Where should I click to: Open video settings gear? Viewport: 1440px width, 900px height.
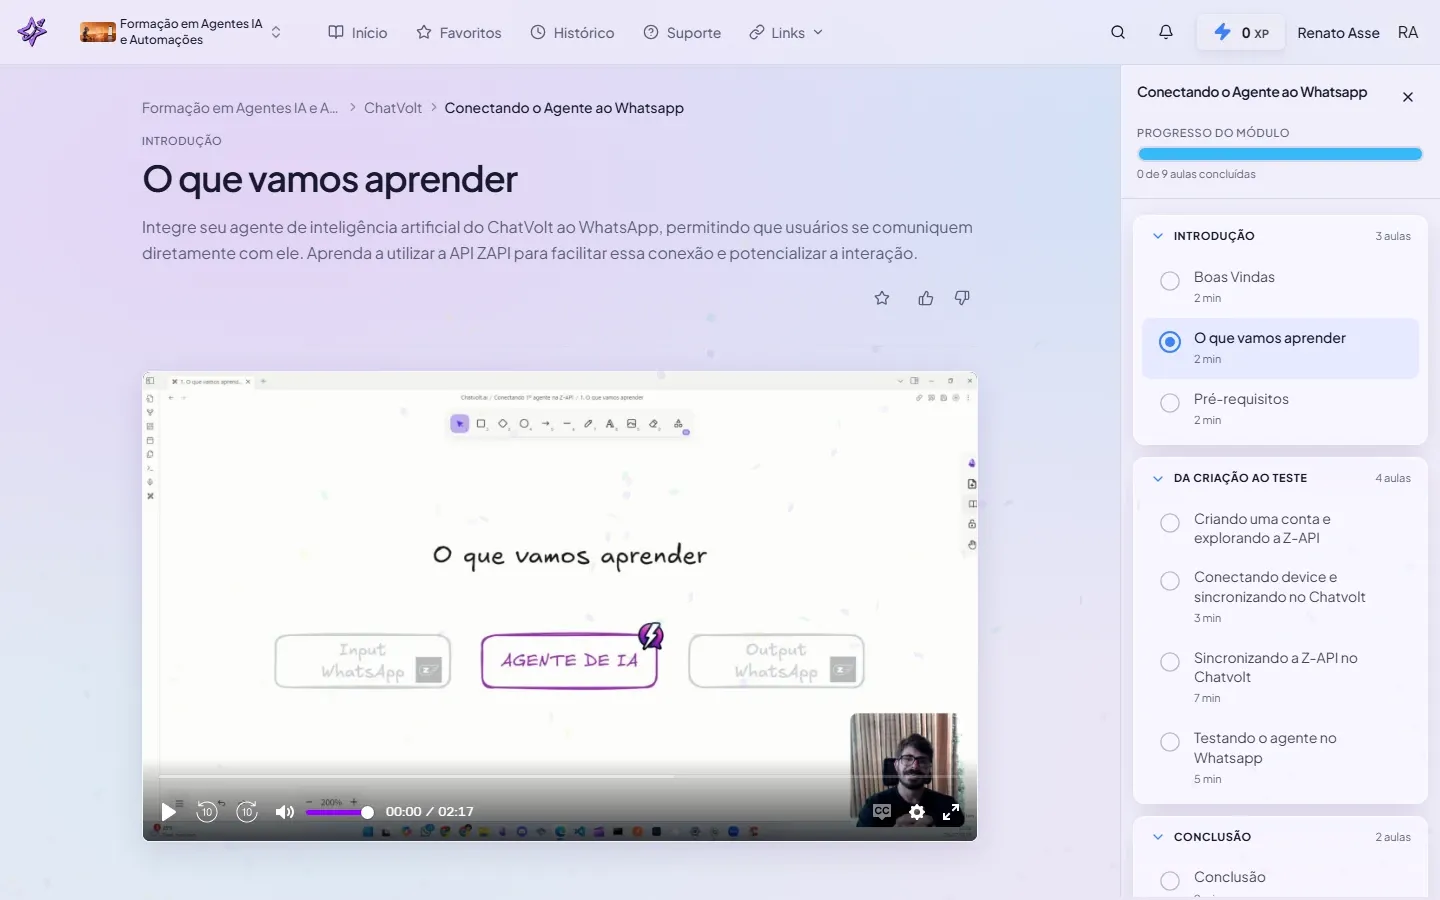[917, 811]
